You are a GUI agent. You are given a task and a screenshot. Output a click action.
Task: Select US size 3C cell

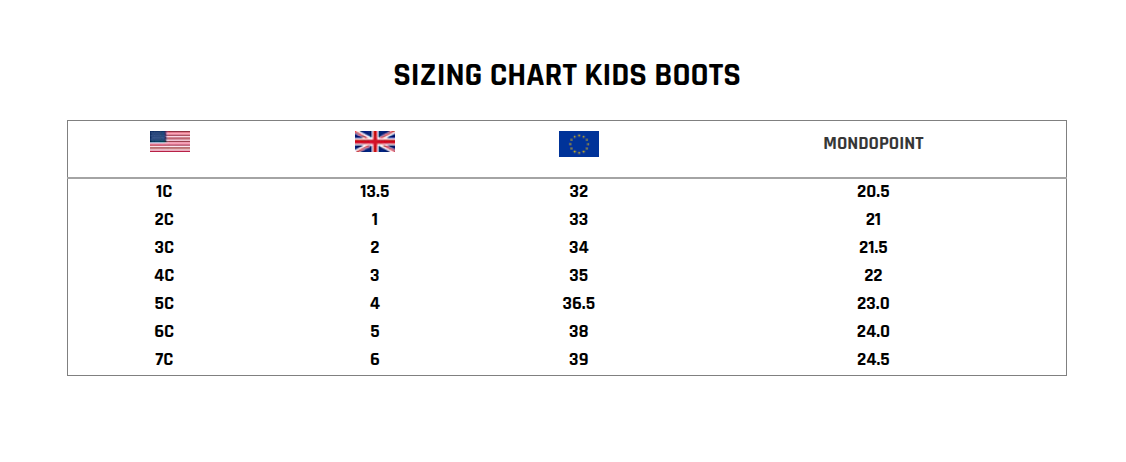[x=165, y=247]
